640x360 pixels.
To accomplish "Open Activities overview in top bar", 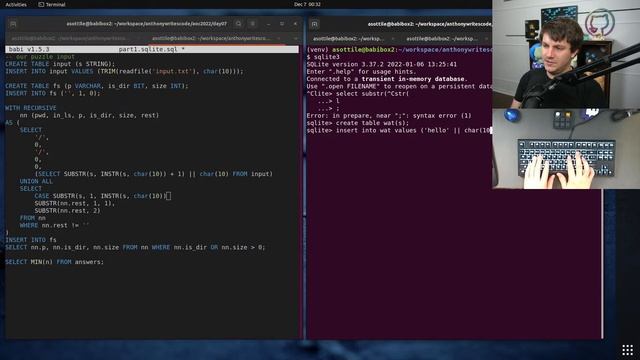I will click(x=16, y=4).
